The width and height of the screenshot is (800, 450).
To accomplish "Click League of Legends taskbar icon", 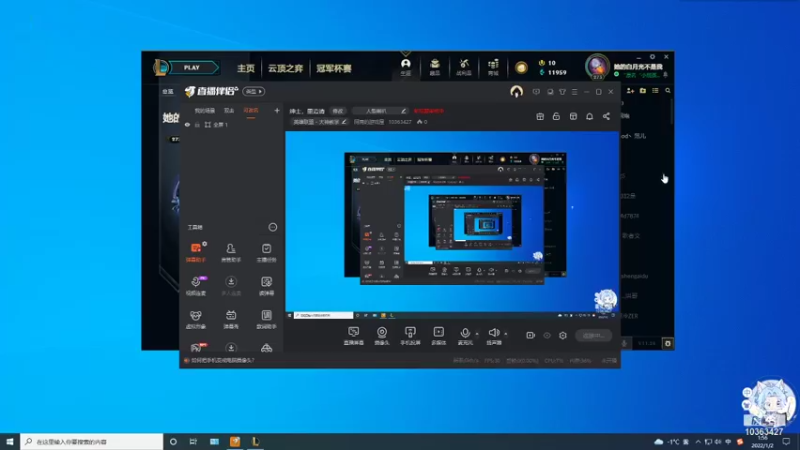I will (x=256, y=441).
